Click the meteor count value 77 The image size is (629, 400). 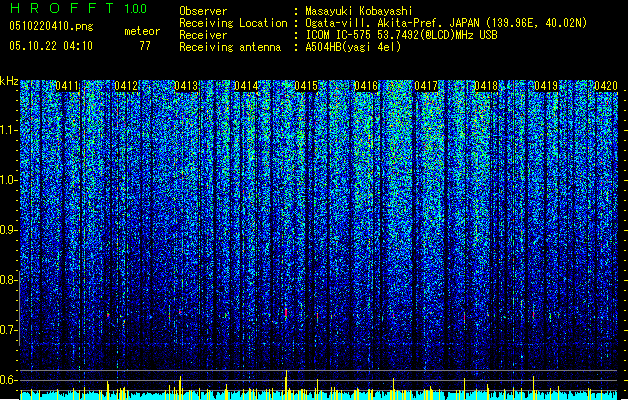pyautogui.click(x=145, y=46)
